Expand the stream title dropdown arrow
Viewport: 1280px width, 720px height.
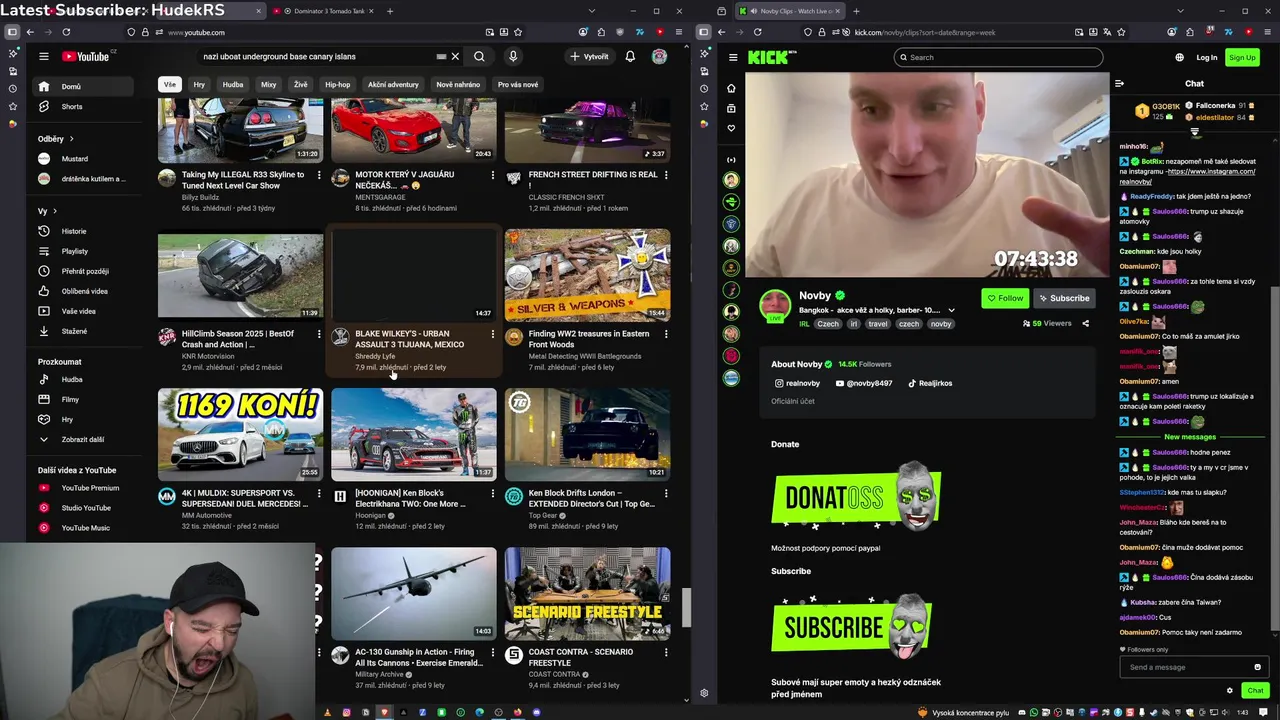pos(951,310)
